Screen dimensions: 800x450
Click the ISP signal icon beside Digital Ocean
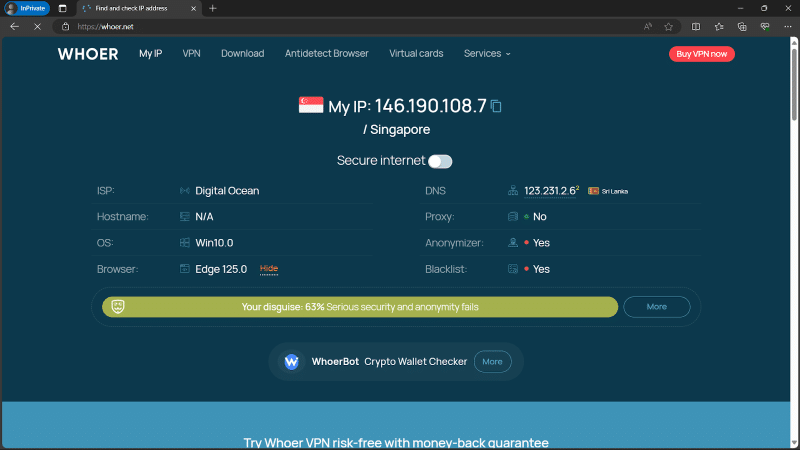click(185, 191)
